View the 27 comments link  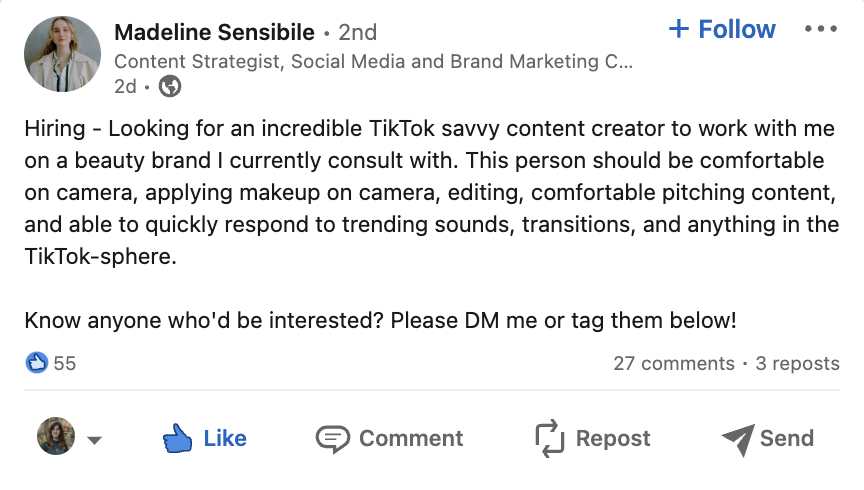coord(673,363)
